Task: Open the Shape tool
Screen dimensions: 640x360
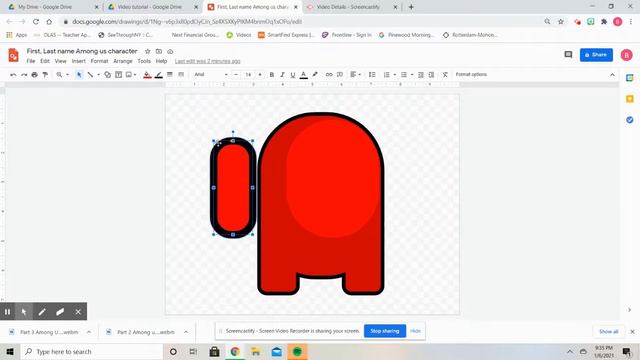Action: point(107,75)
